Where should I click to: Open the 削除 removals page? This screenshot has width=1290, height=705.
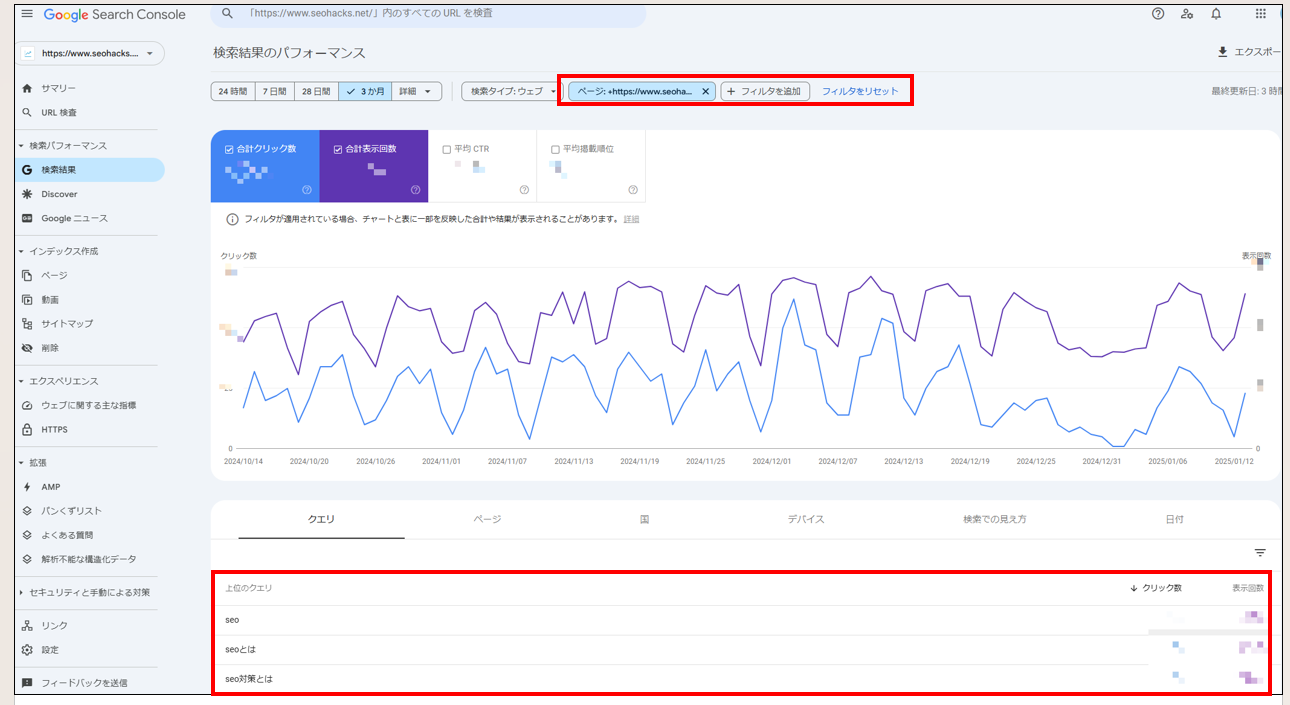[x=50, y=348]
